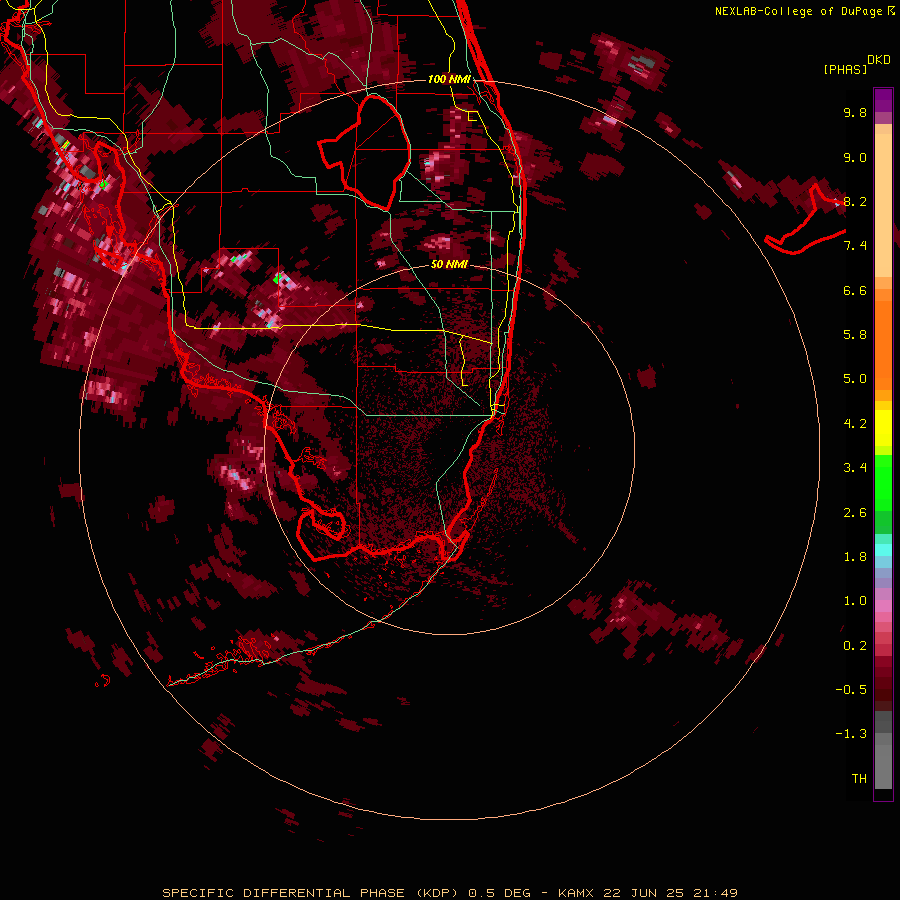Select the 9.8 value on the scale
900x900 pixels.
(x=855, y=112)
